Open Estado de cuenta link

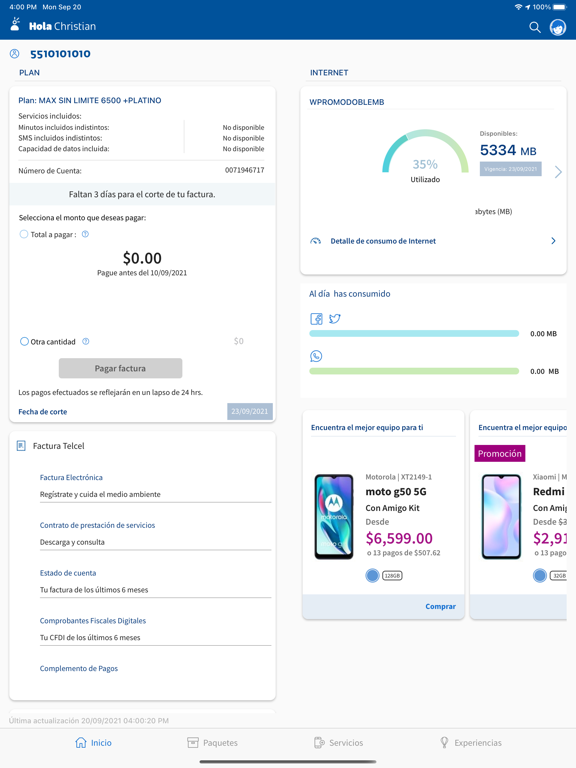[68, 573]
